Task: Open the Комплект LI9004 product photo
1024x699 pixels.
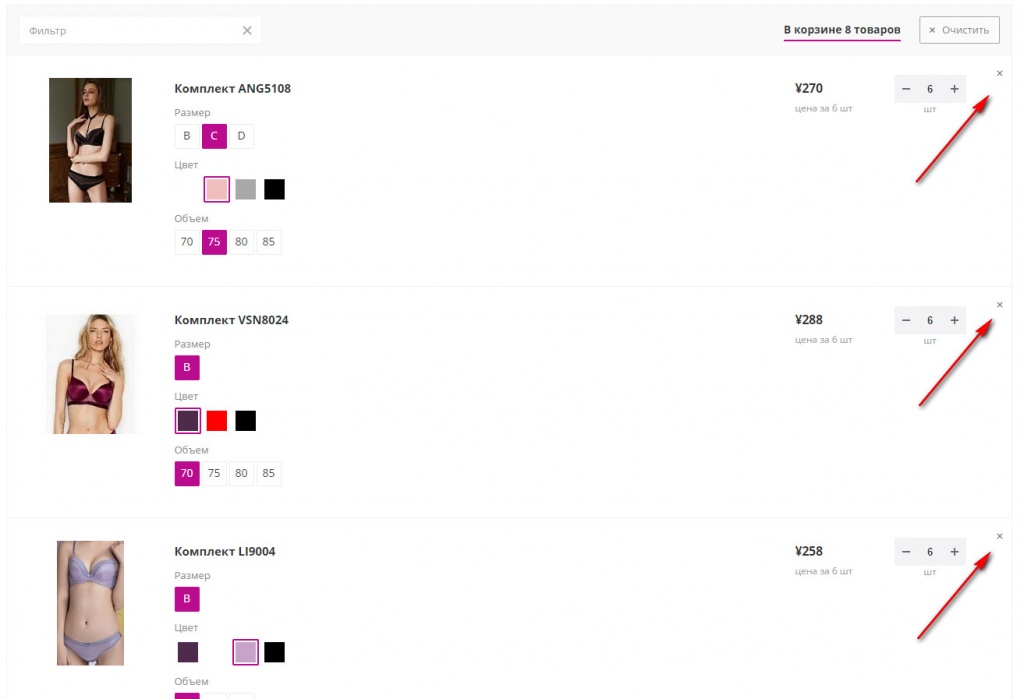Action: click(90, 603)
